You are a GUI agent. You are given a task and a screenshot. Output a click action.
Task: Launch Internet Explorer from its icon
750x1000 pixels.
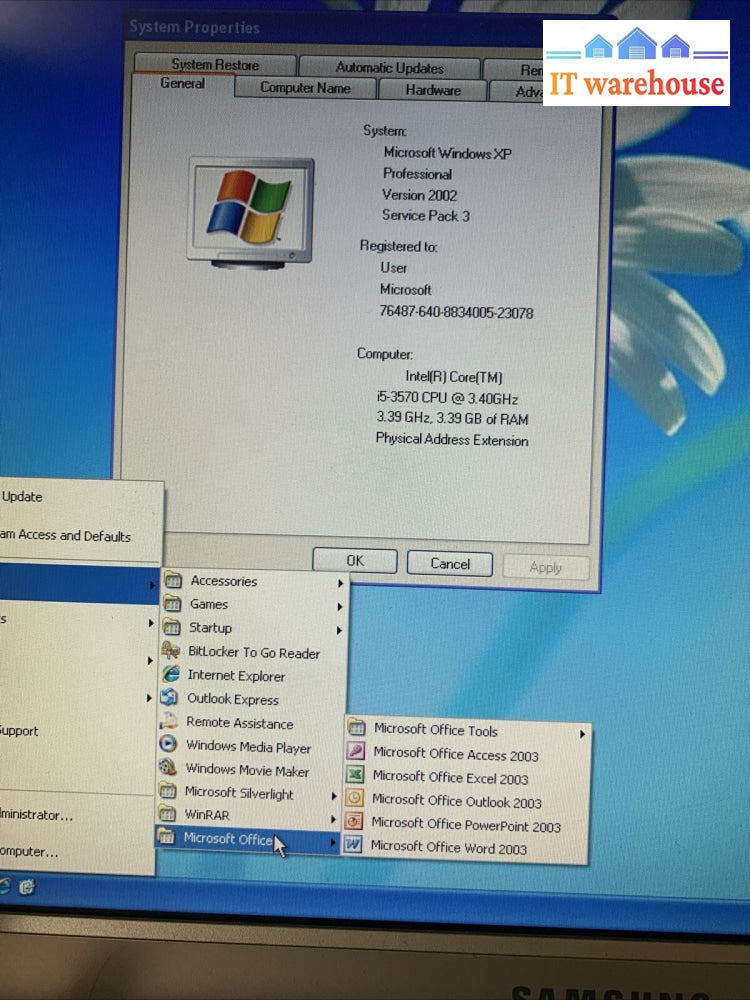171,674
